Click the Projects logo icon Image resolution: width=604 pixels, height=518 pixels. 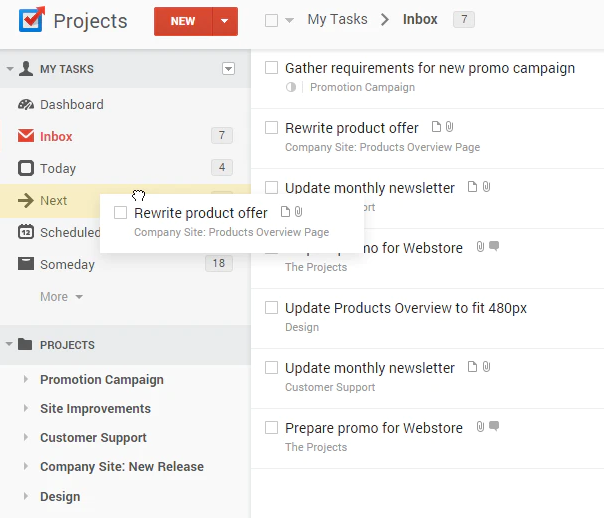[x=31, y=20]
